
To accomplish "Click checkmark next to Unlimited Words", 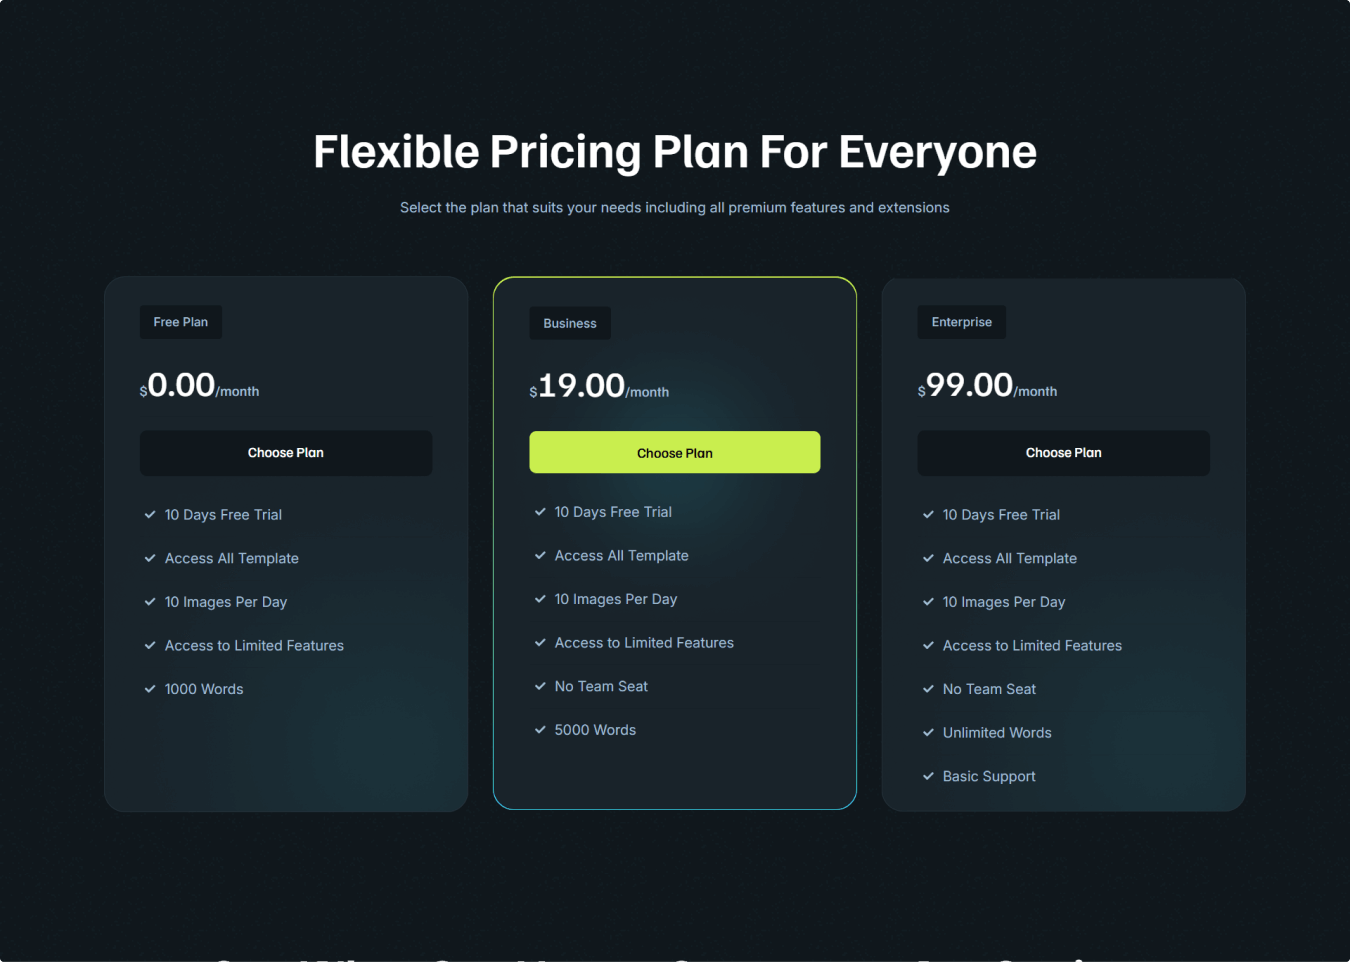I will tap(928, 733).
